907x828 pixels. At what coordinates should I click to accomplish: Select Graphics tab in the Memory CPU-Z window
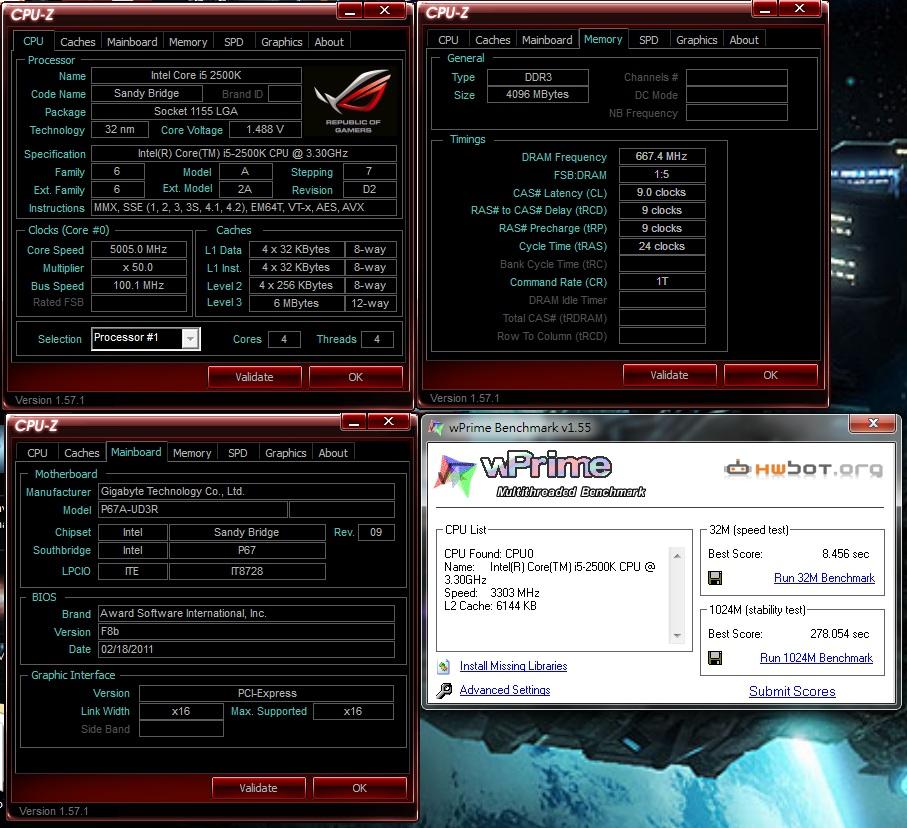696,40
